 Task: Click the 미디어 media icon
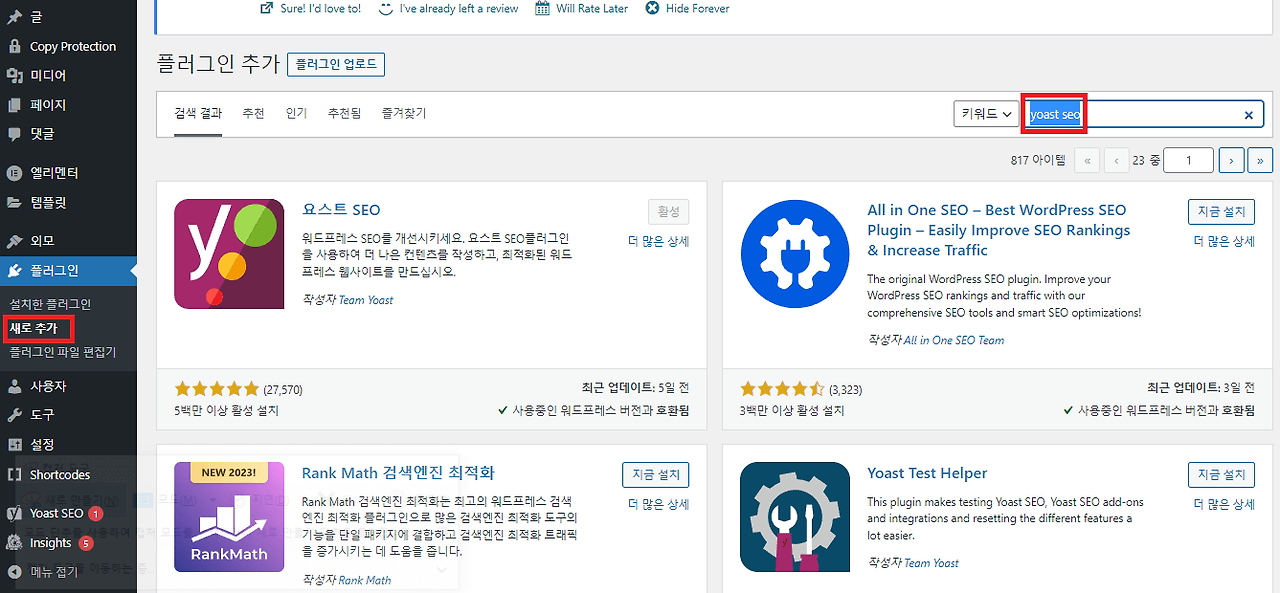[x=14, y=75]
